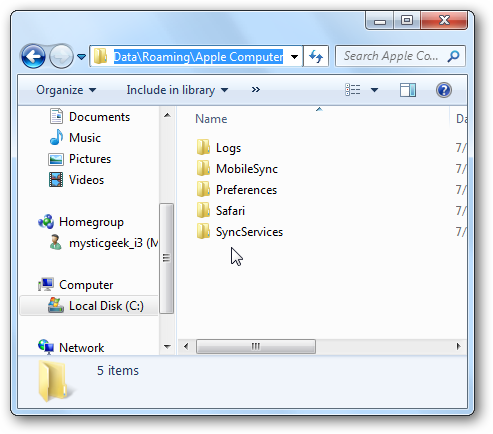Change the view with the views icon

coord(353,90)
